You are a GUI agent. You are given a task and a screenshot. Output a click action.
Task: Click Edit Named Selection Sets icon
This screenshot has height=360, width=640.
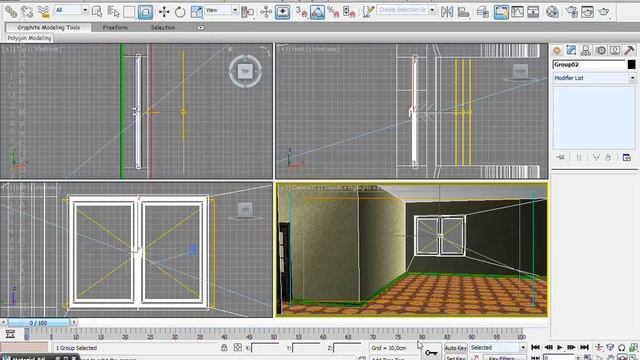(x=368, y=11)
